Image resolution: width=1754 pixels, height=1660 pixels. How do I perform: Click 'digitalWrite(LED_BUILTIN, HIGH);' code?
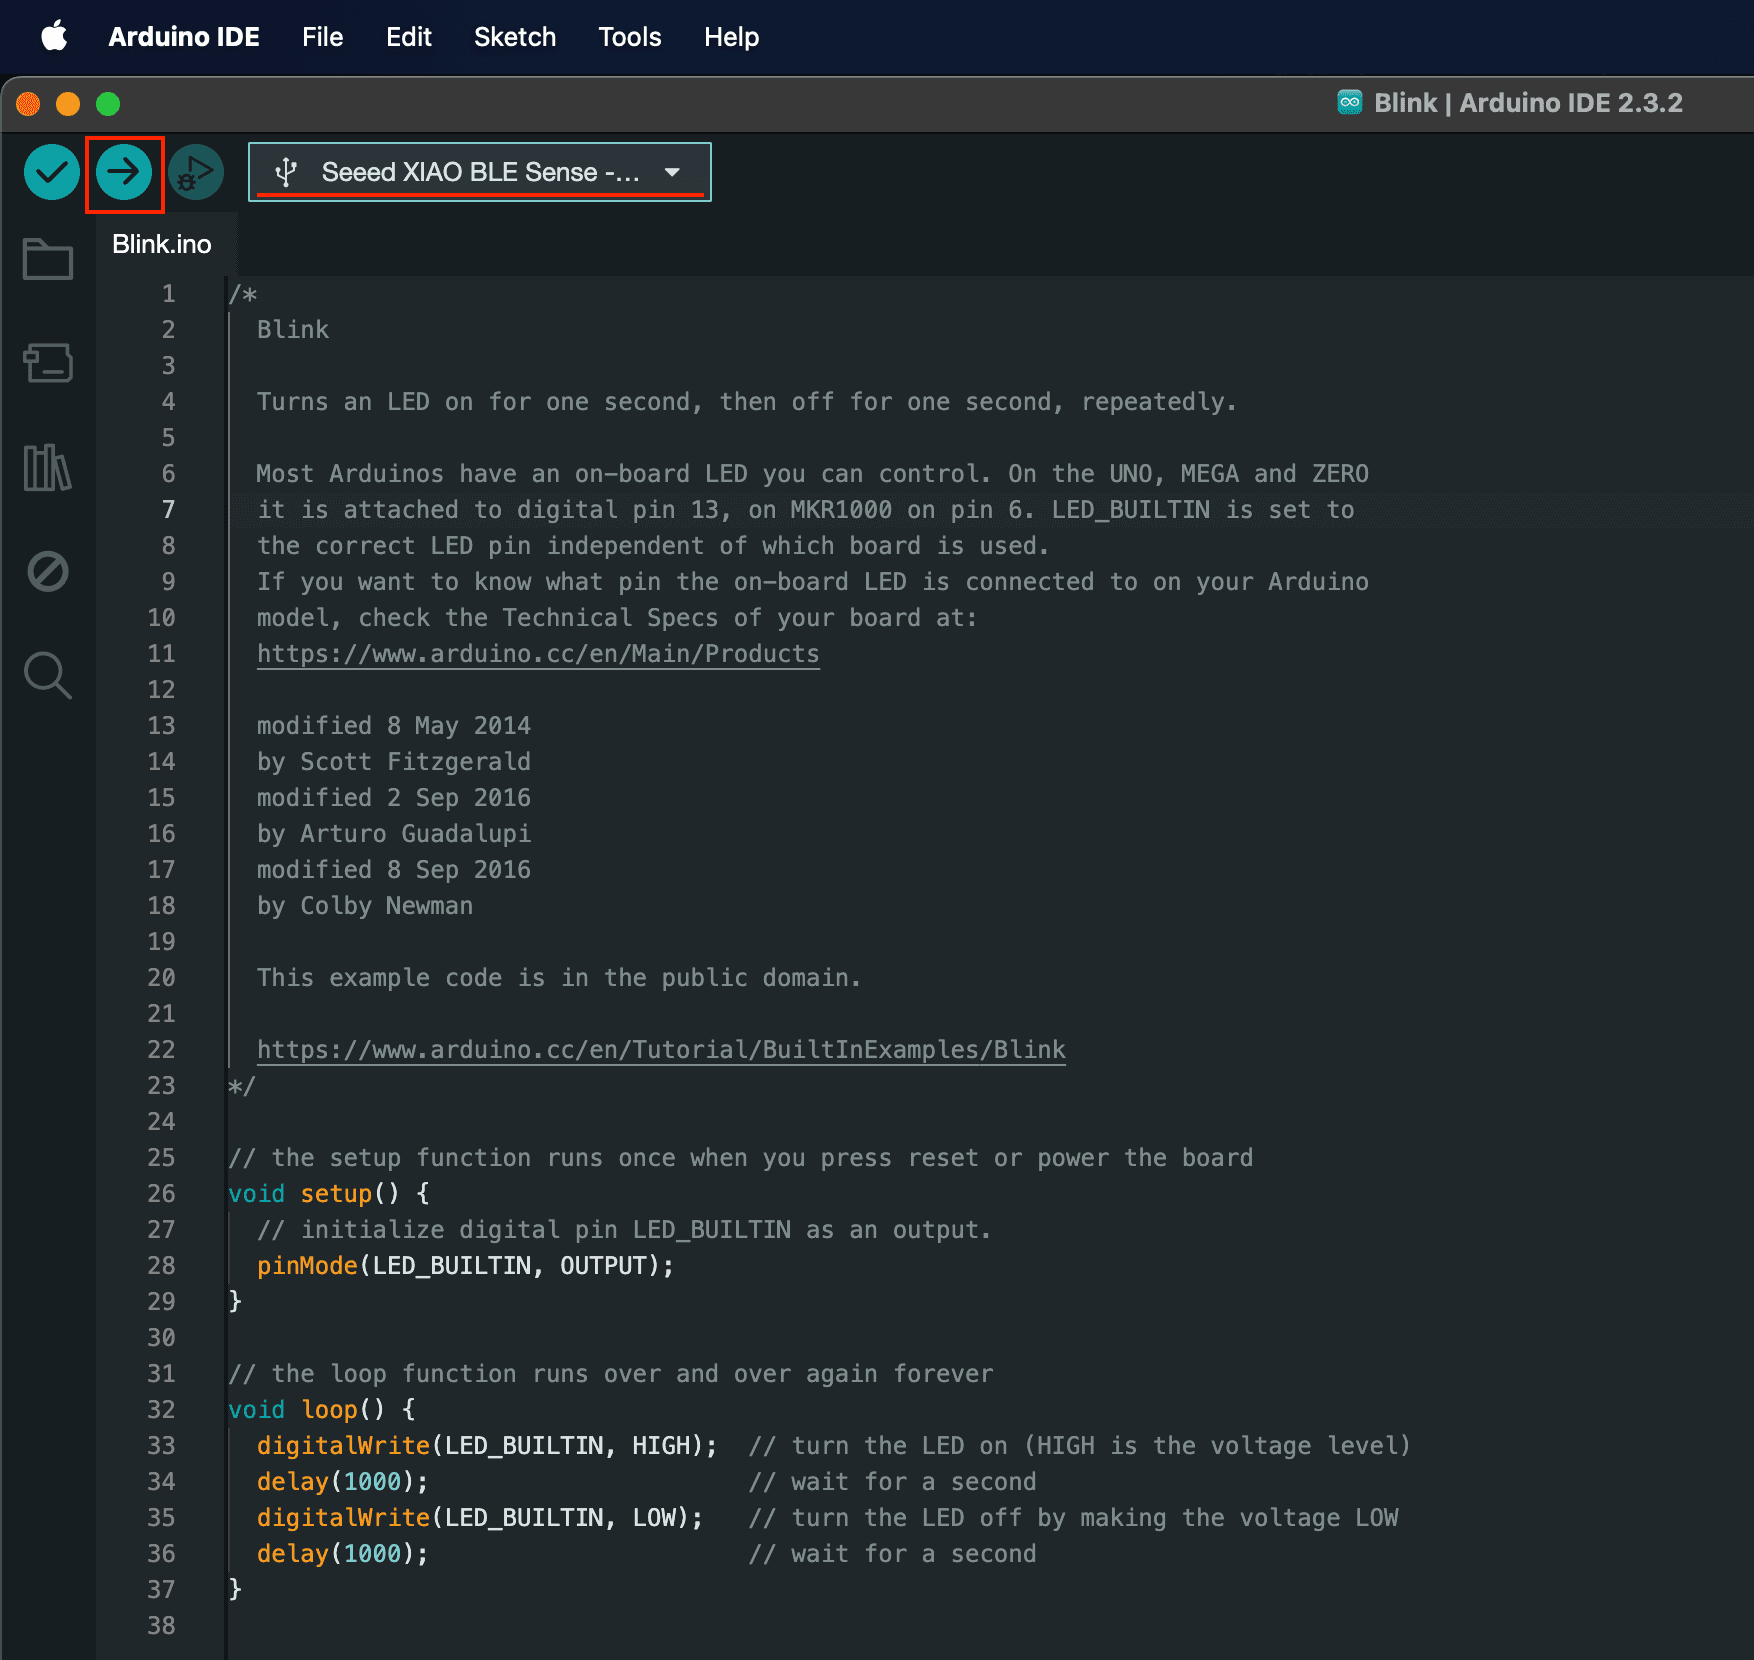pos(487,1446)
